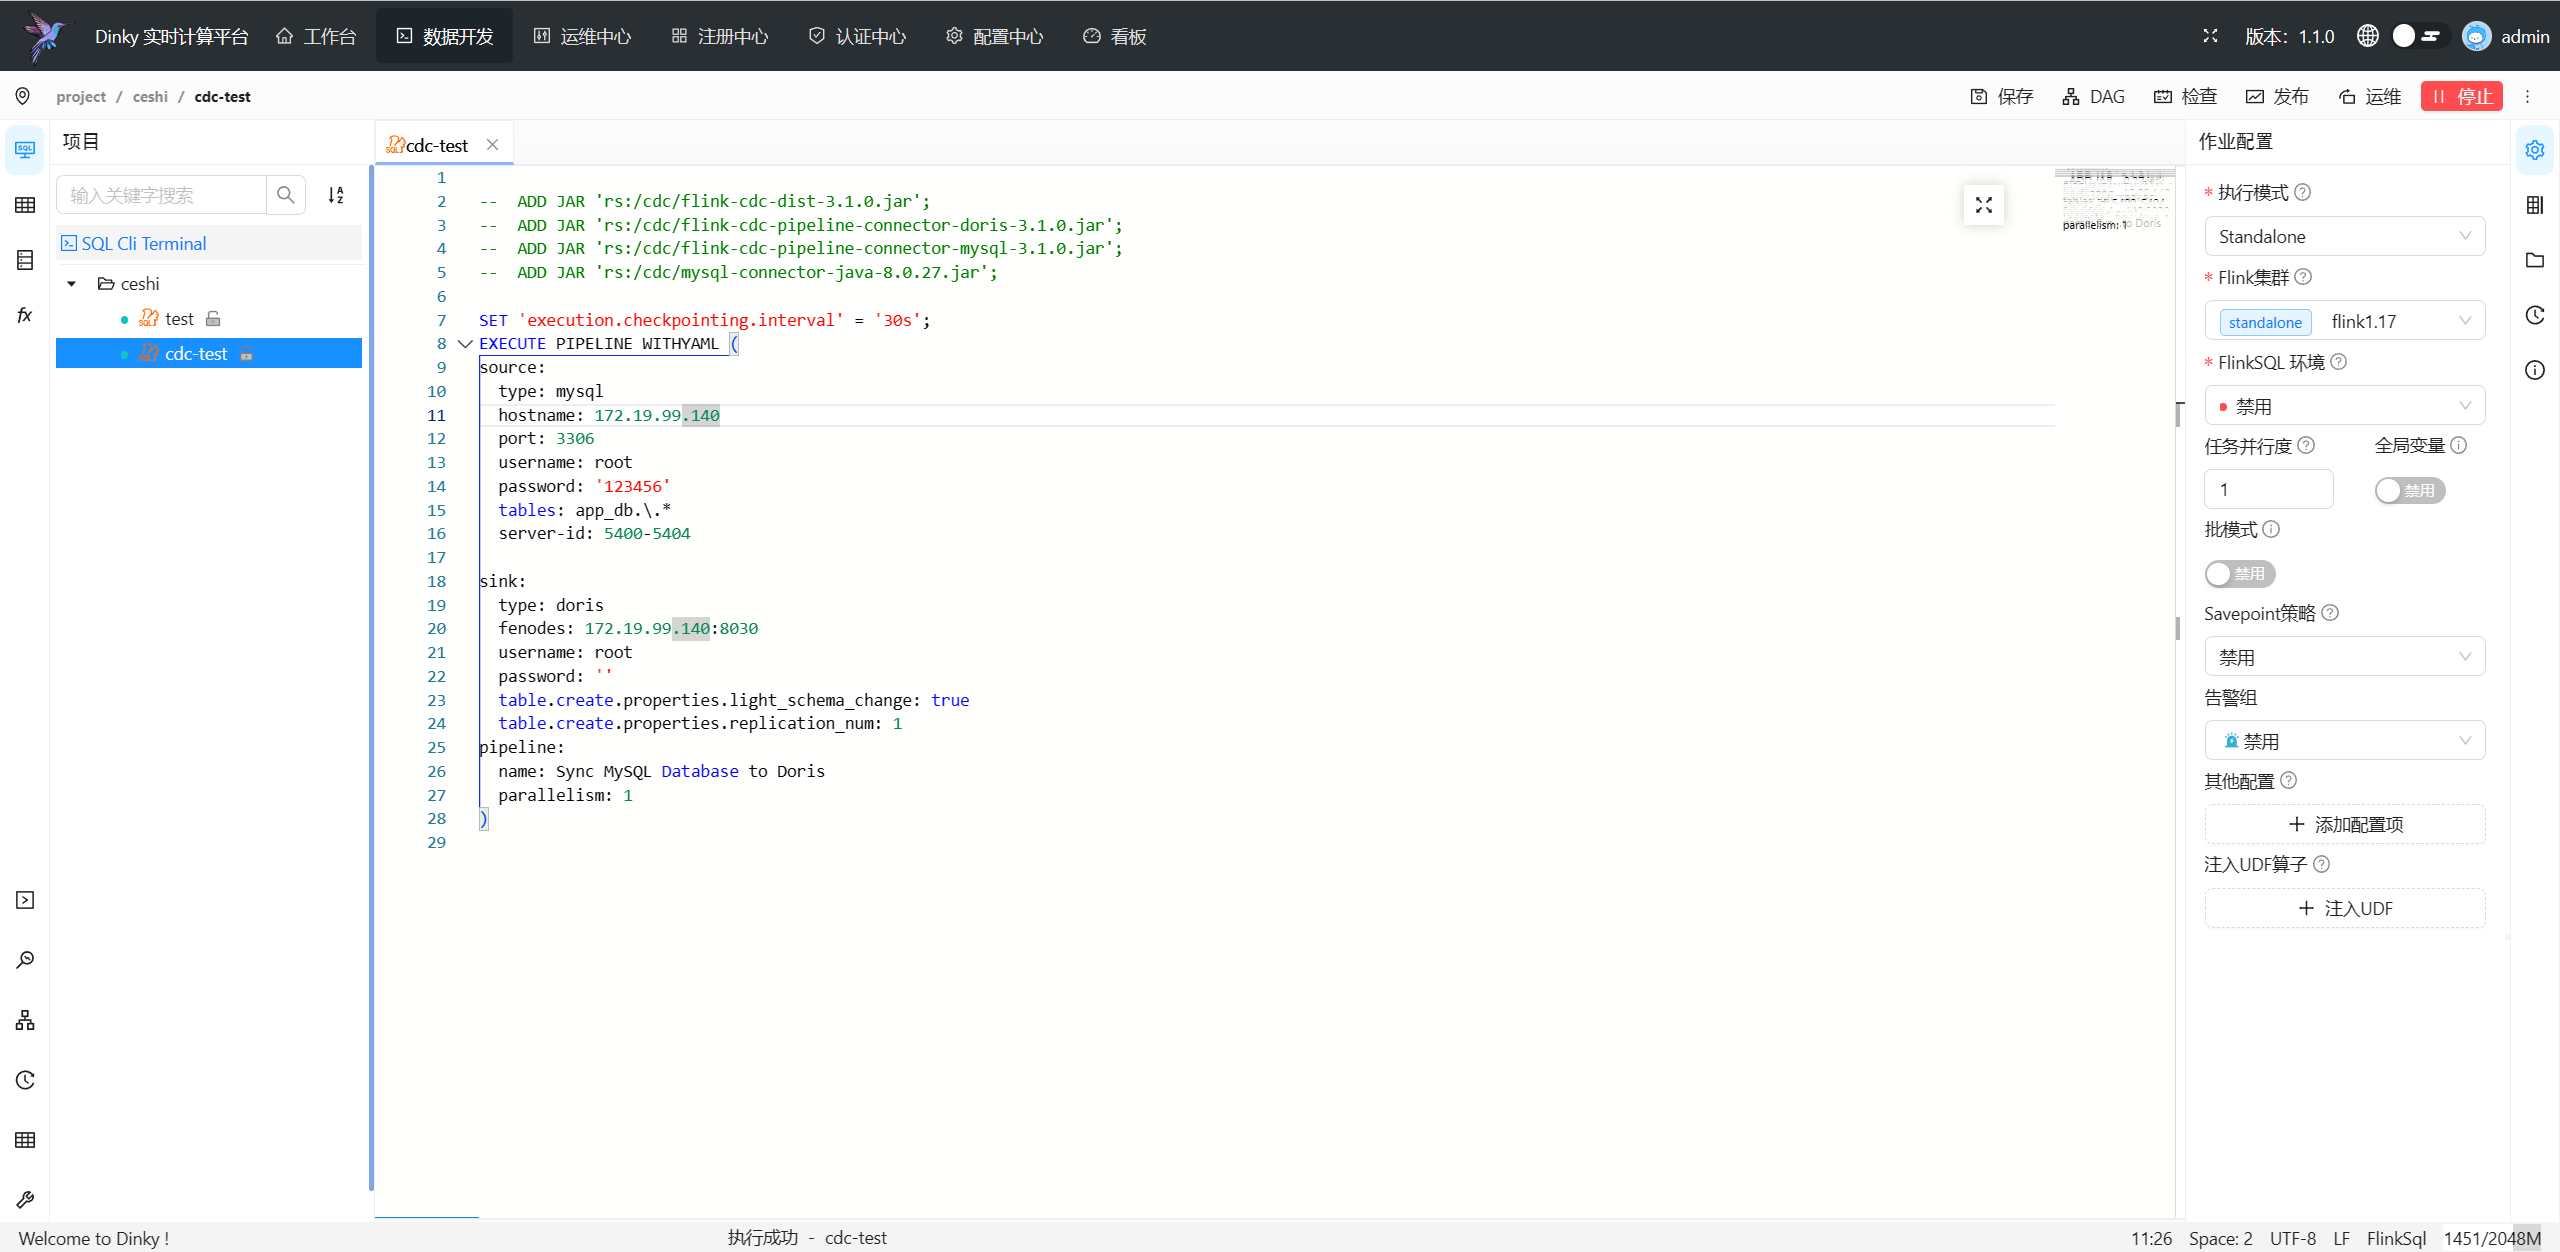Screen dimensions: 2560x1252
Task: Click the 检查 check button
Action: [2186, 96]
